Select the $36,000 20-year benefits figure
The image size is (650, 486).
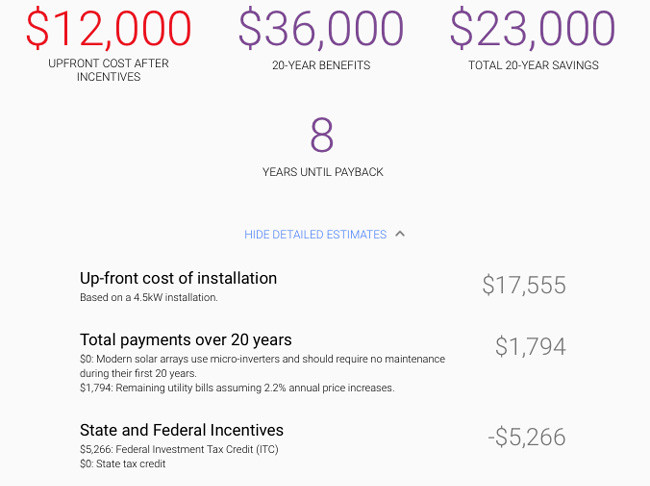(321, 28)
